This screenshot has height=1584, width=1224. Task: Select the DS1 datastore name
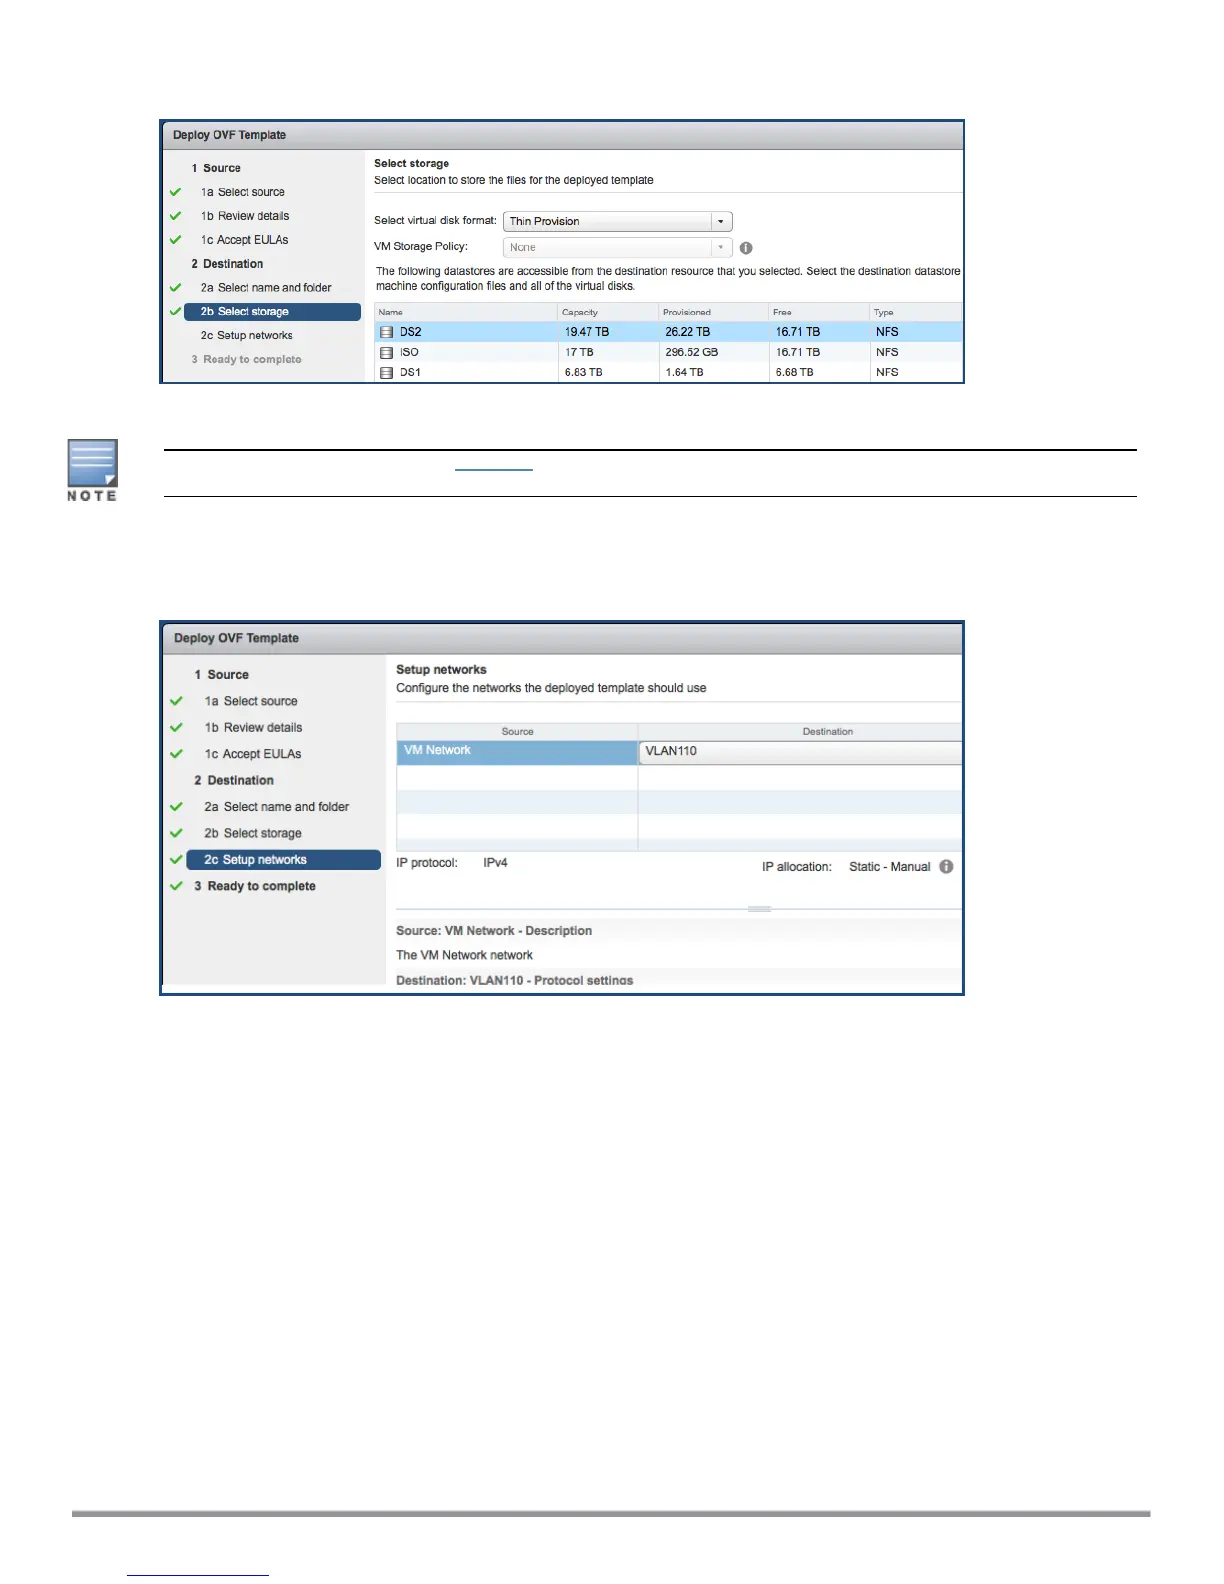[411, 373]
